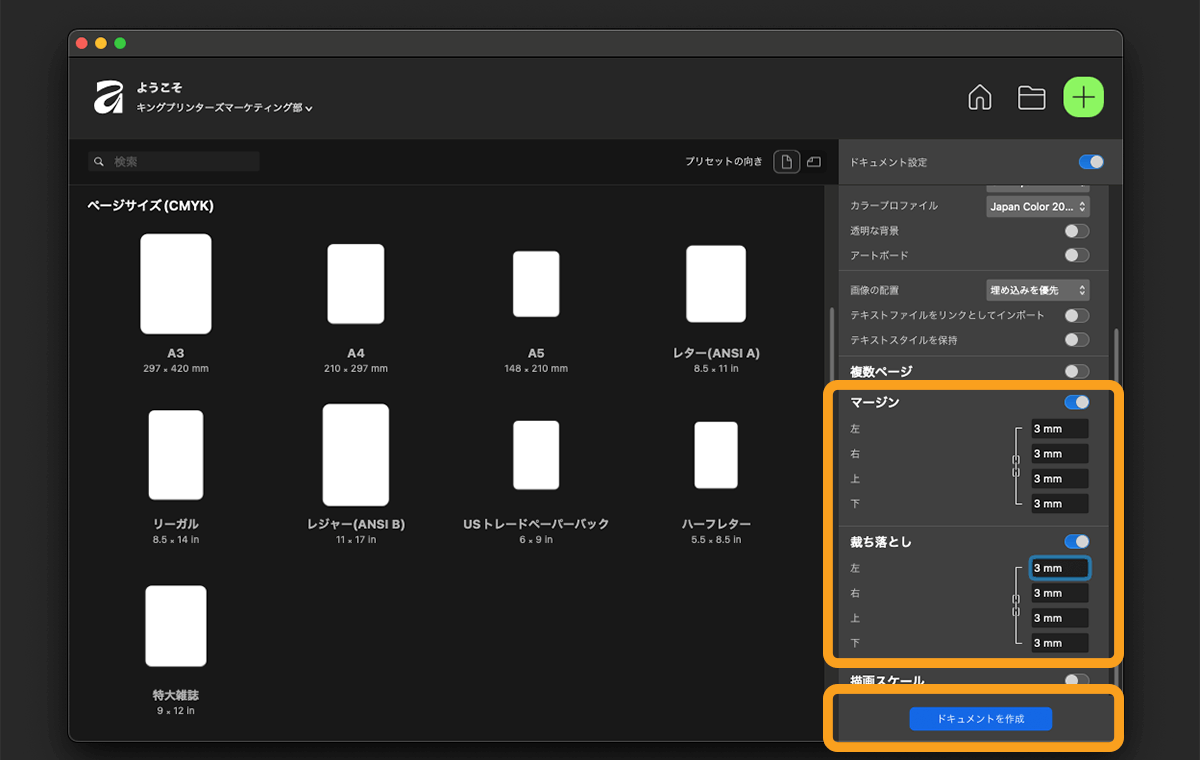Click the chain link icon for 裁ち落とし values
This screenshot has height=760, width=1200.
(1016, 605)
